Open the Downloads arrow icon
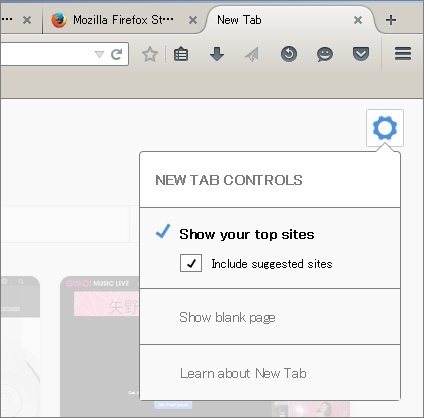The width and height of the screenshot is (424, 418). pyautogui.click(x=217, y=54)
